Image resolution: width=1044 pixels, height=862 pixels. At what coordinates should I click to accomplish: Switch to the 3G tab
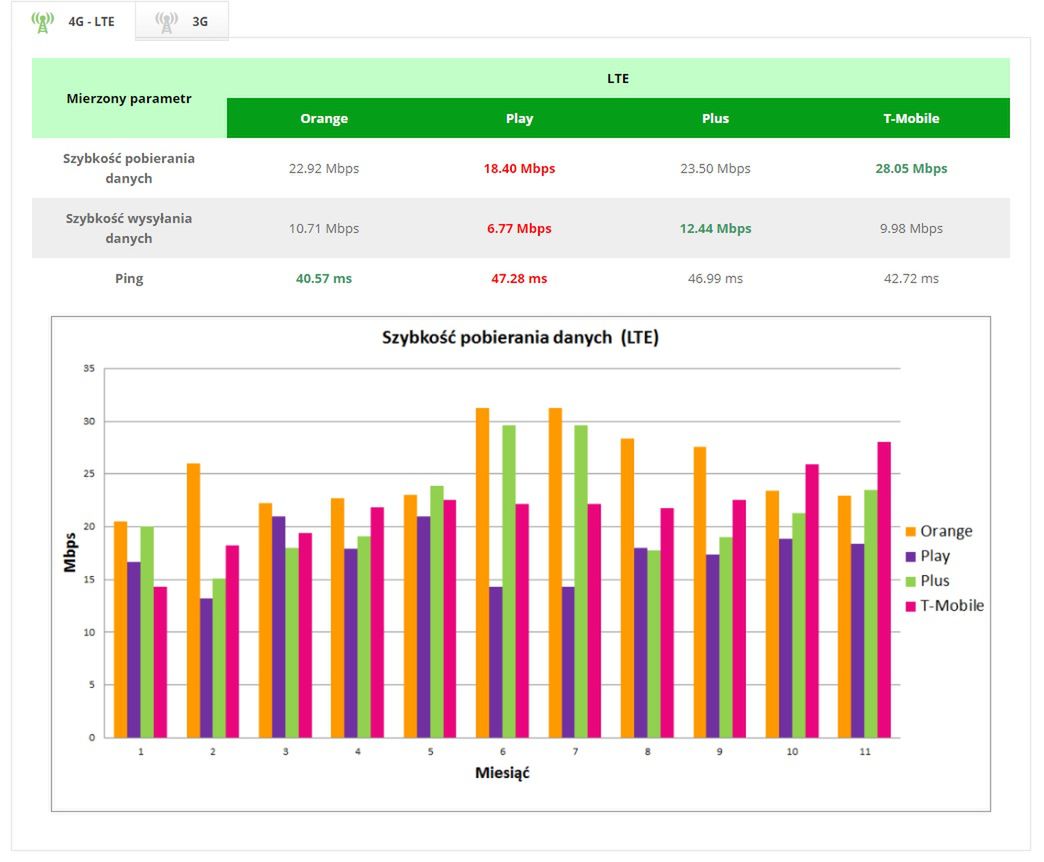[182, 21]
